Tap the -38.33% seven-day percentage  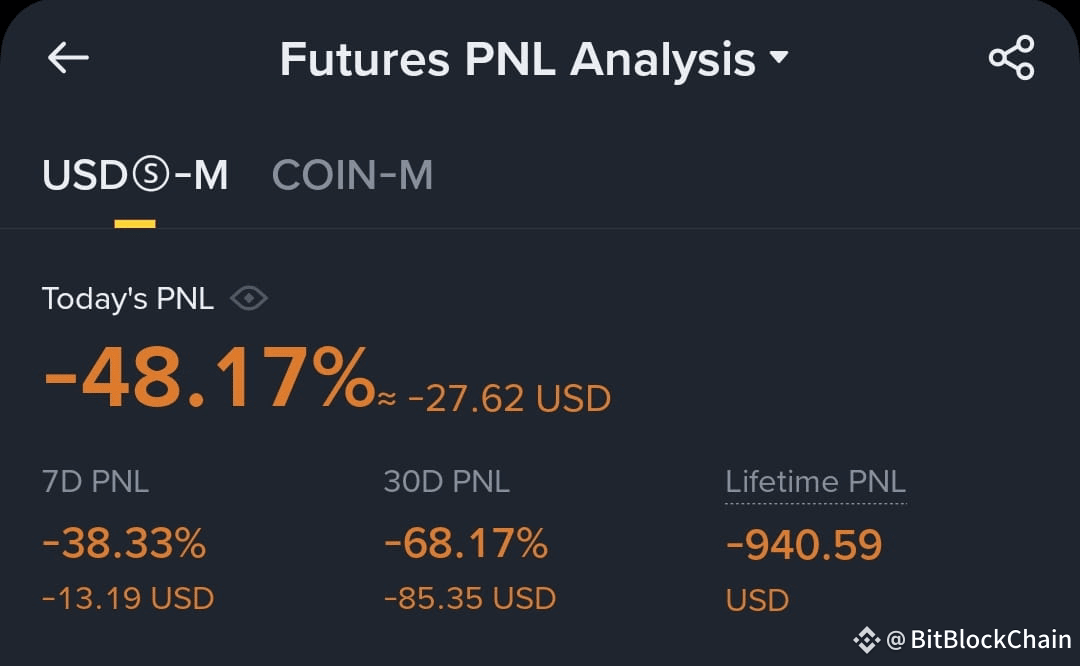124,543
